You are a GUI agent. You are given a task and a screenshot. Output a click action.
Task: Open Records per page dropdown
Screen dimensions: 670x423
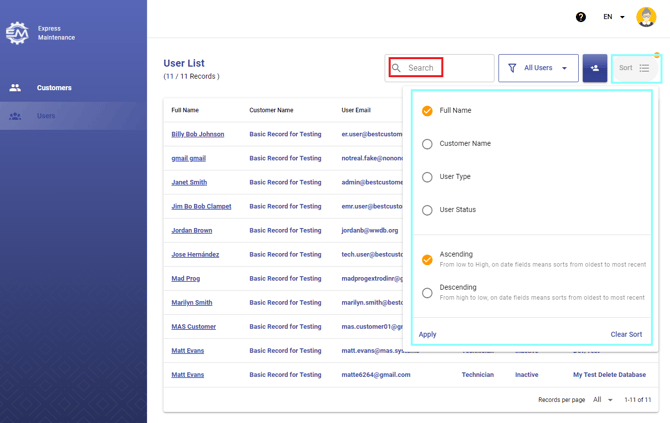coord(603,400)
